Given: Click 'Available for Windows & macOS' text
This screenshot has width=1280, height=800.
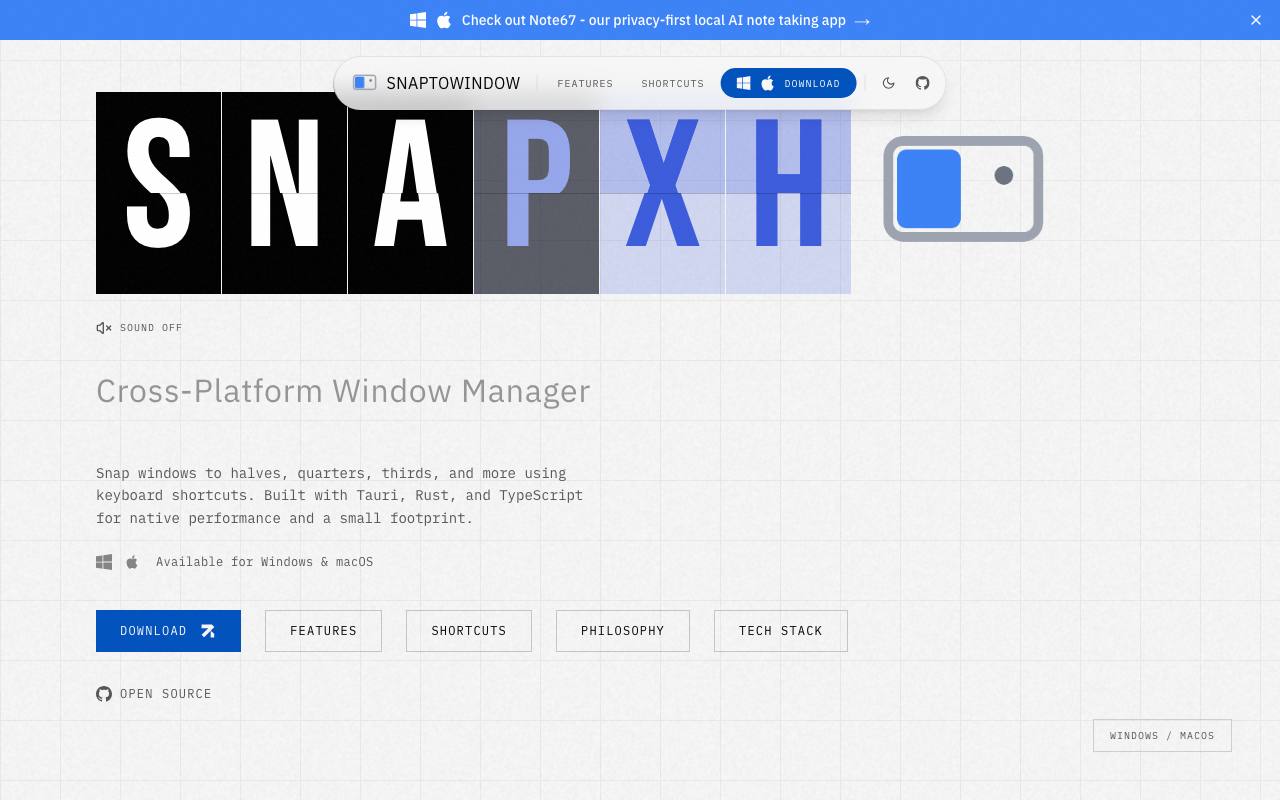Looking at the screenshot, I should (265, 562).
